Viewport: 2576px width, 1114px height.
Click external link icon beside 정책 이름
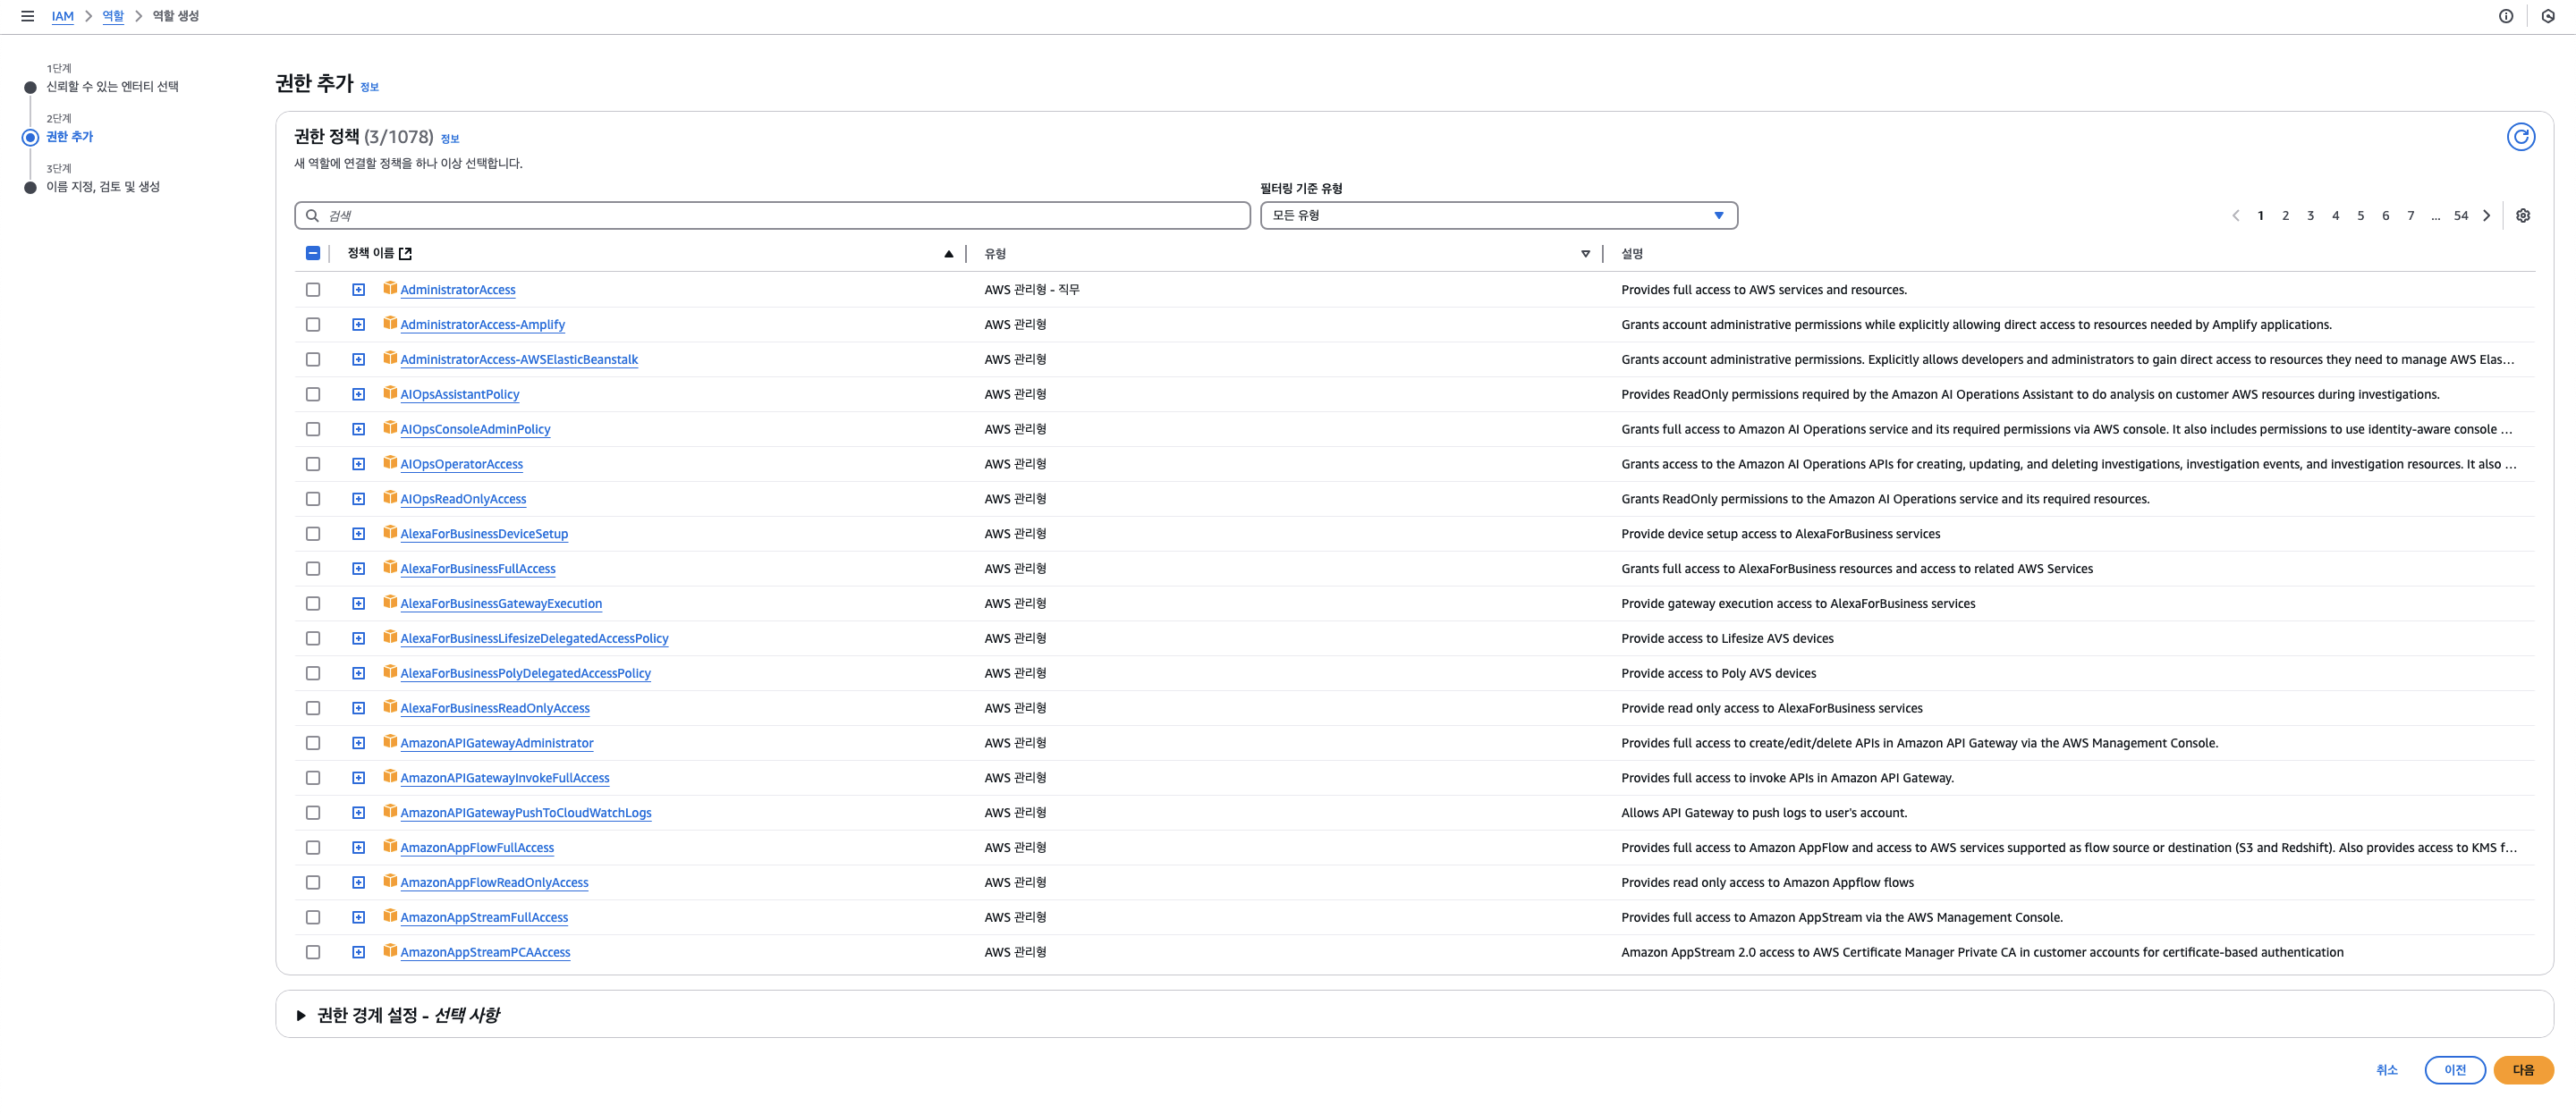click(405, 254)
